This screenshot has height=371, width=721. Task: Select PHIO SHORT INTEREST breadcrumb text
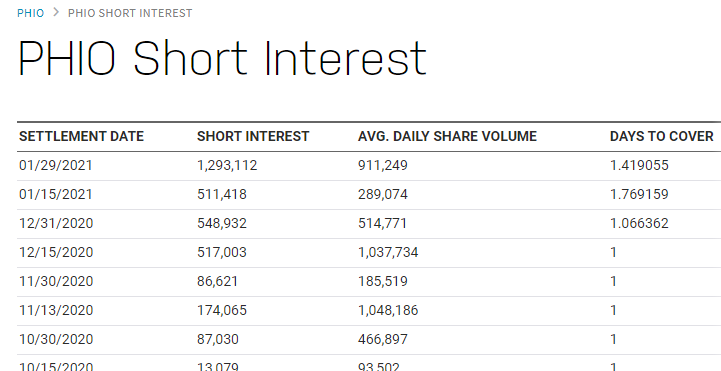[x=130, y=13]
